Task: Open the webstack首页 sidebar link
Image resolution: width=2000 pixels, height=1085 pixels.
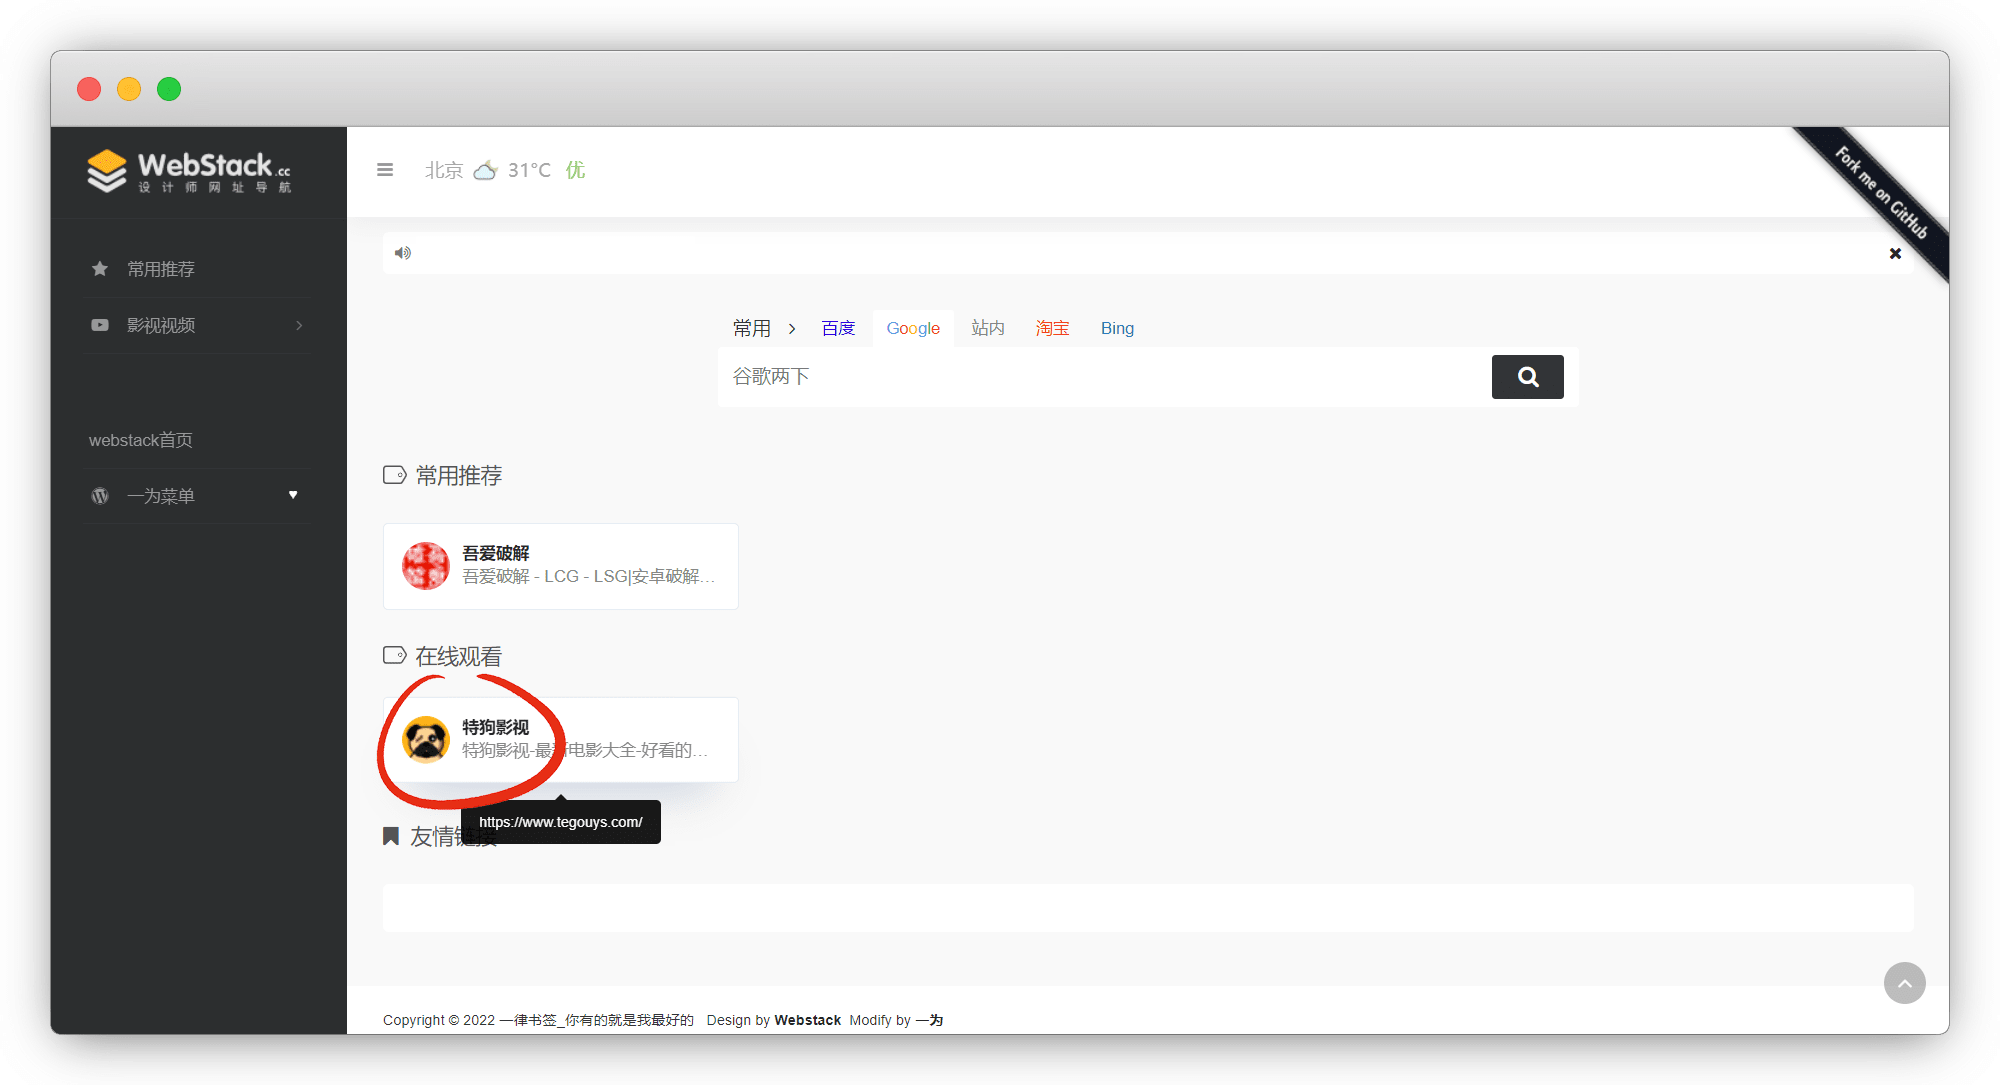Action: coord(141,440)
